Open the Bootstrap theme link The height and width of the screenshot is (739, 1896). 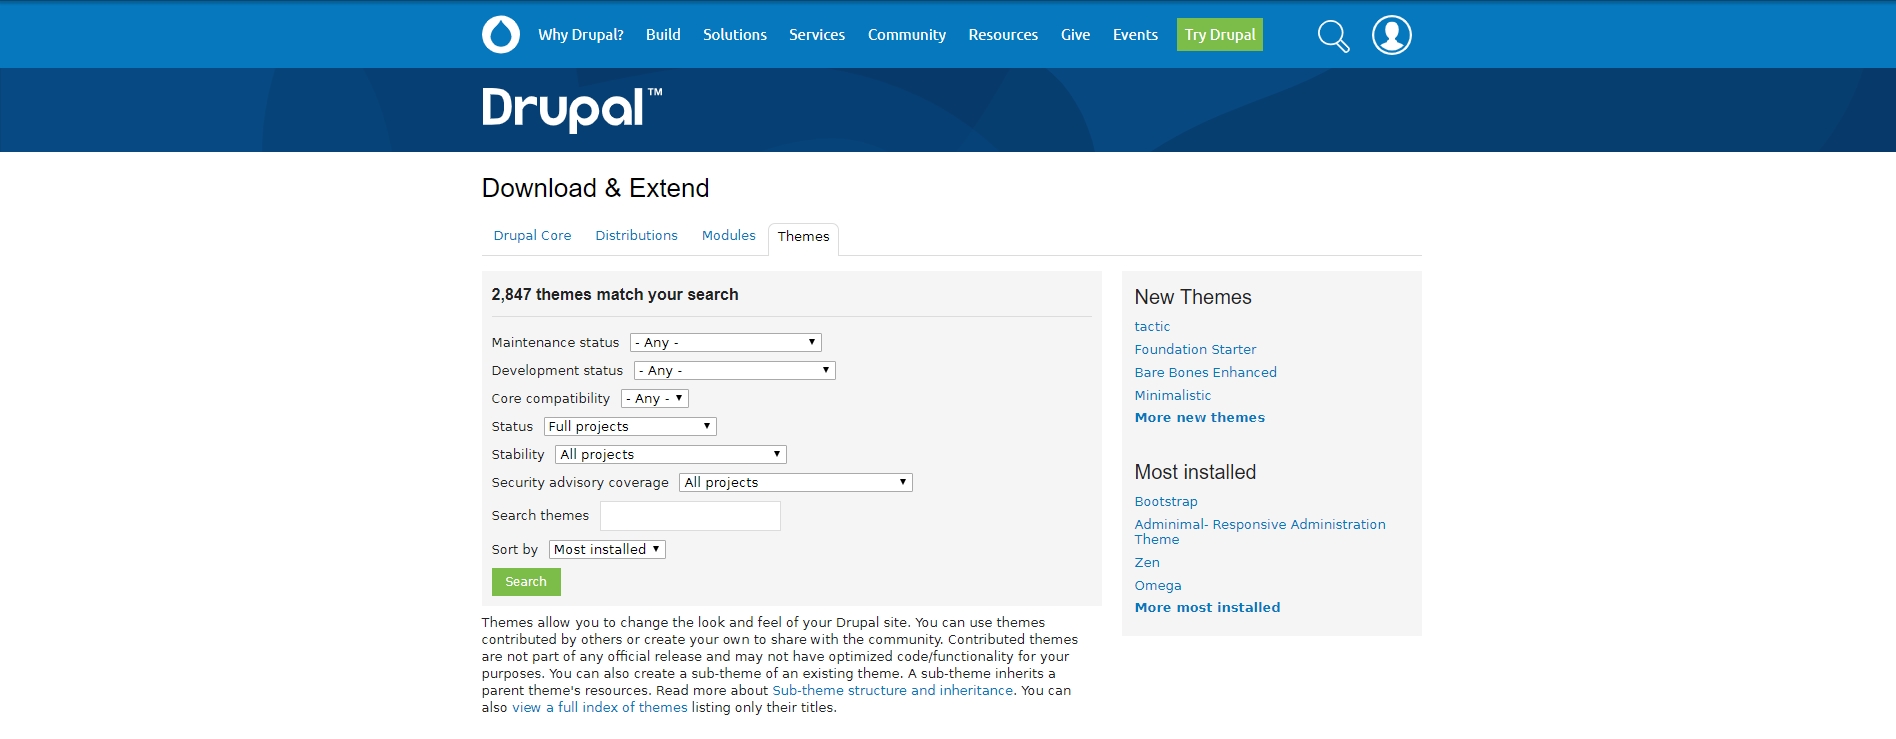point(1165,502)
